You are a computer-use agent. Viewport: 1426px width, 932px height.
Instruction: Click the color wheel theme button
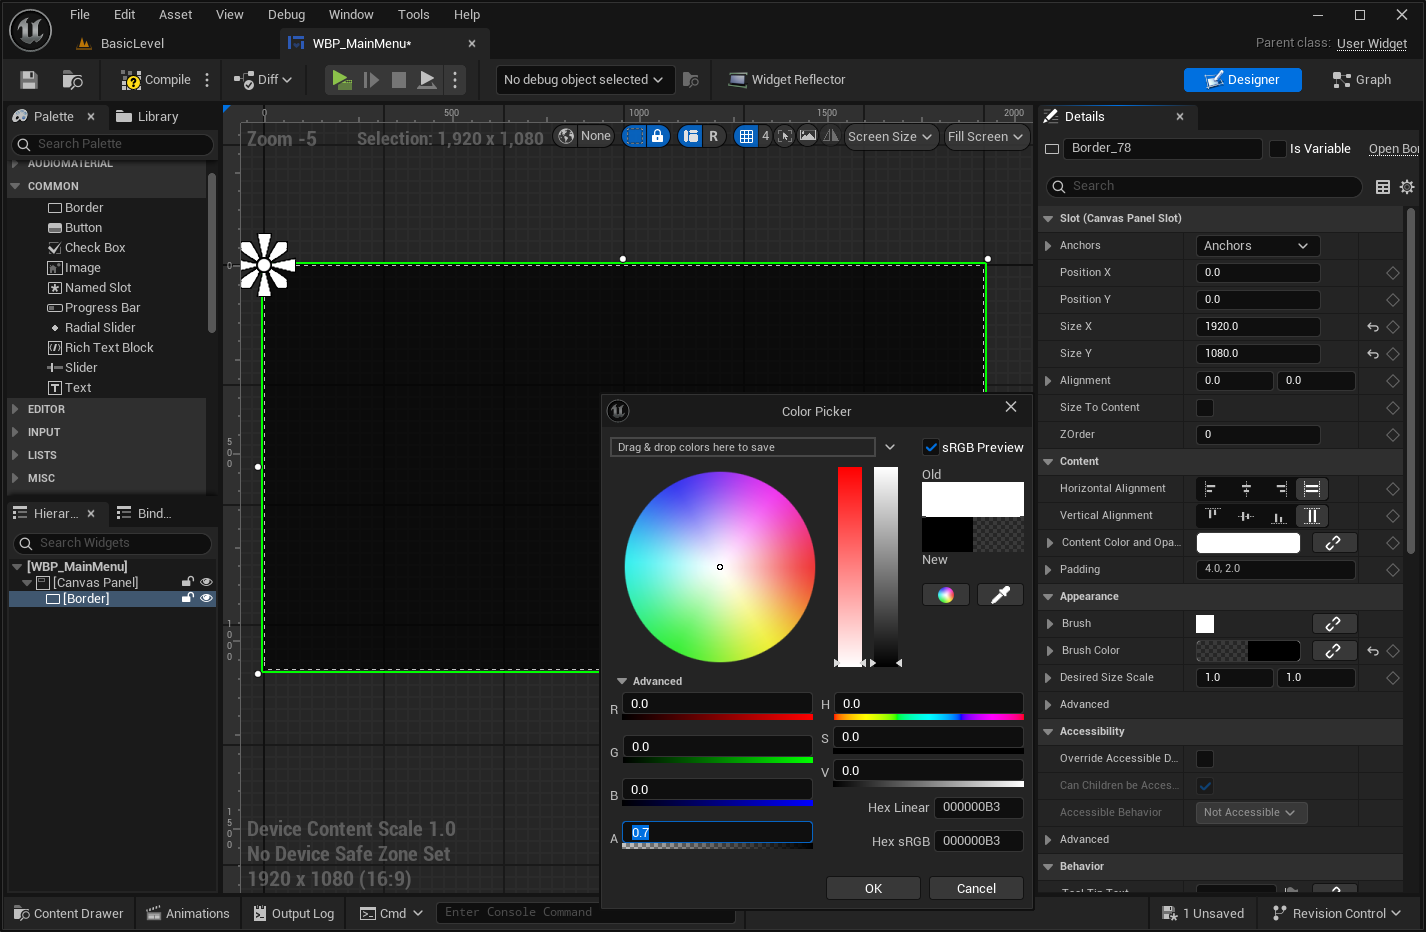[x=945, y=595]
